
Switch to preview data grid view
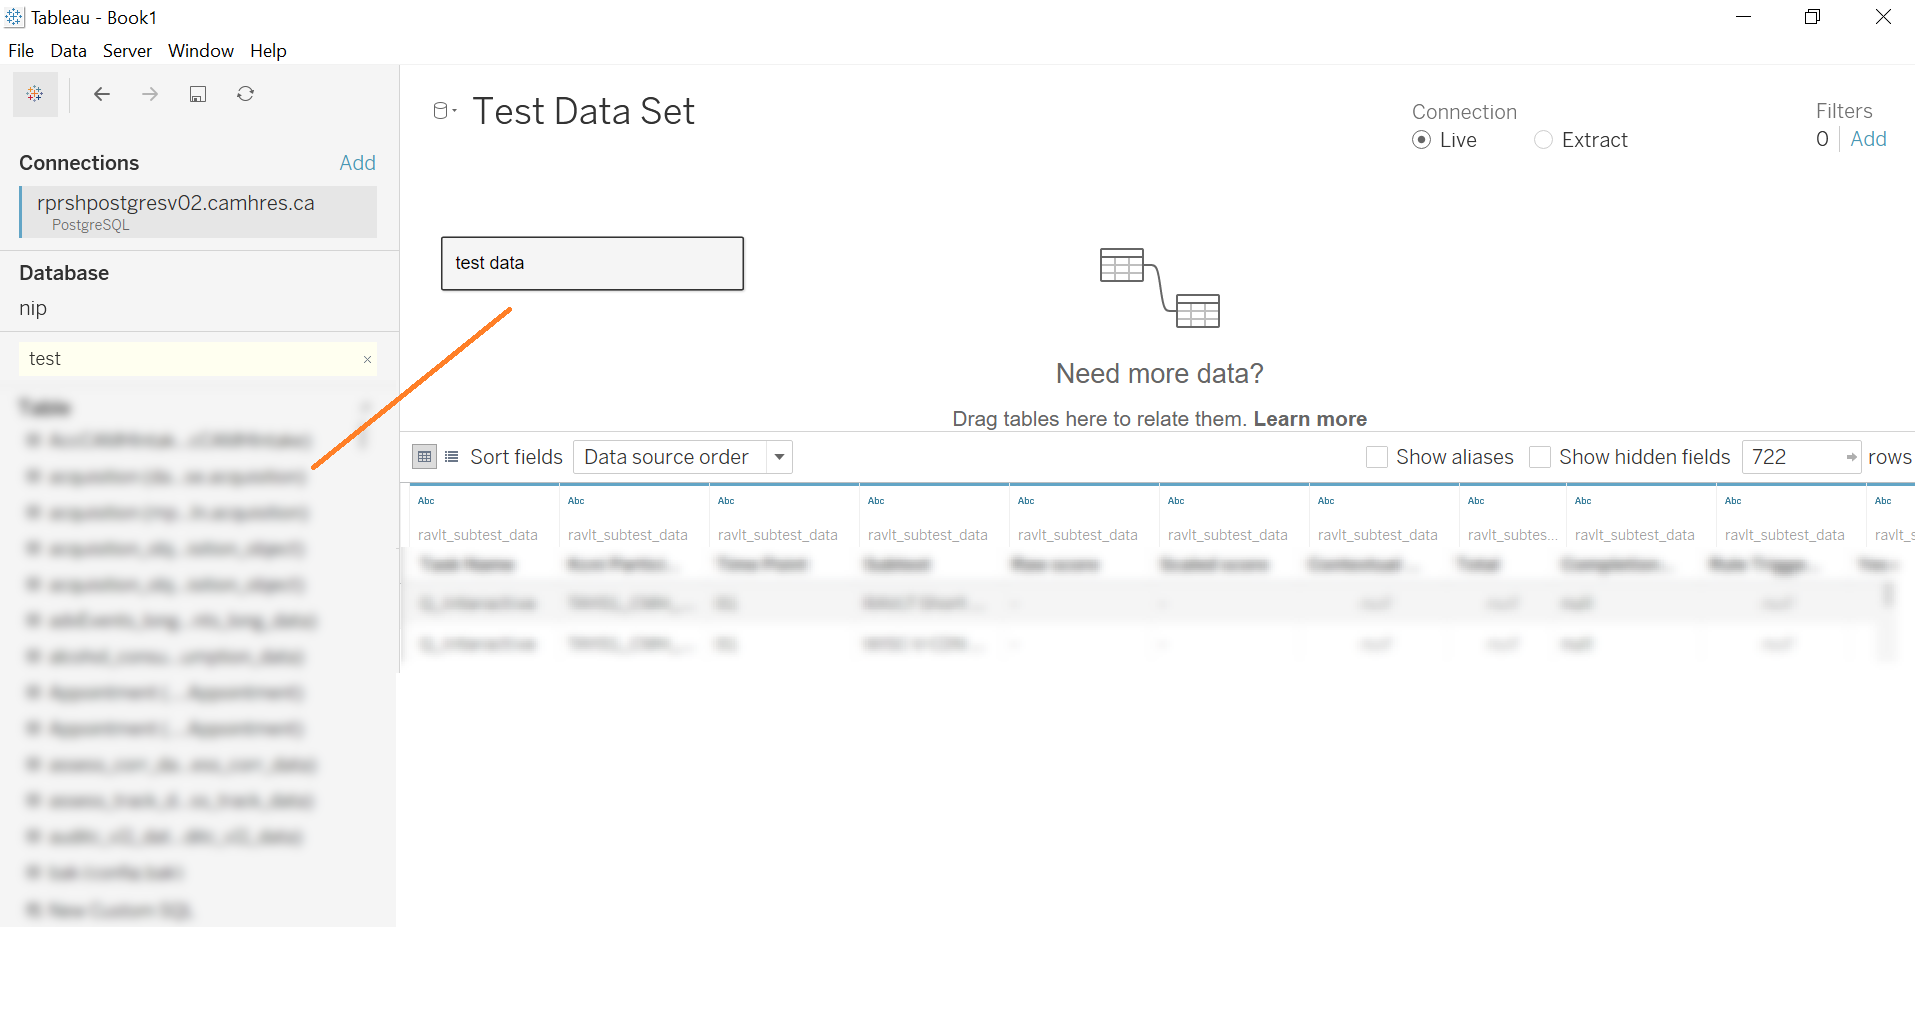425,457
